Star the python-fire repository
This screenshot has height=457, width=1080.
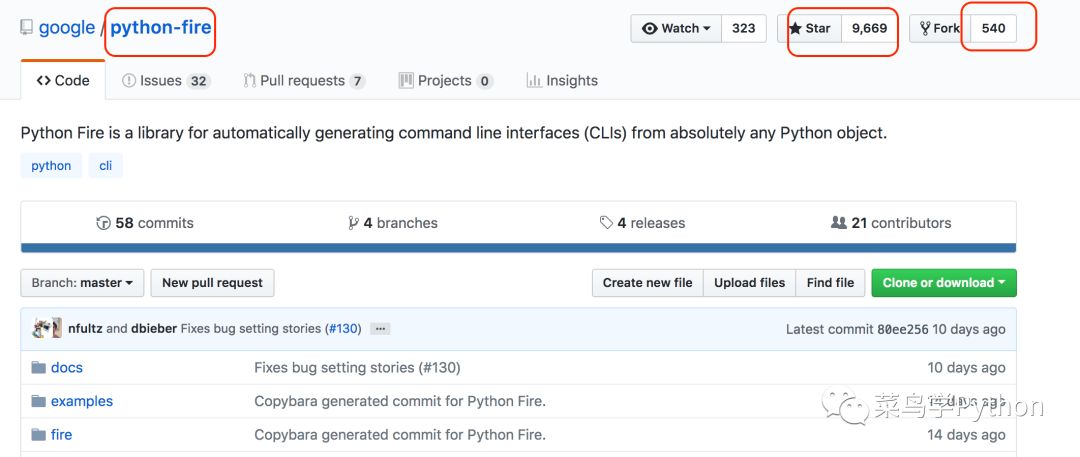point(810,28)
